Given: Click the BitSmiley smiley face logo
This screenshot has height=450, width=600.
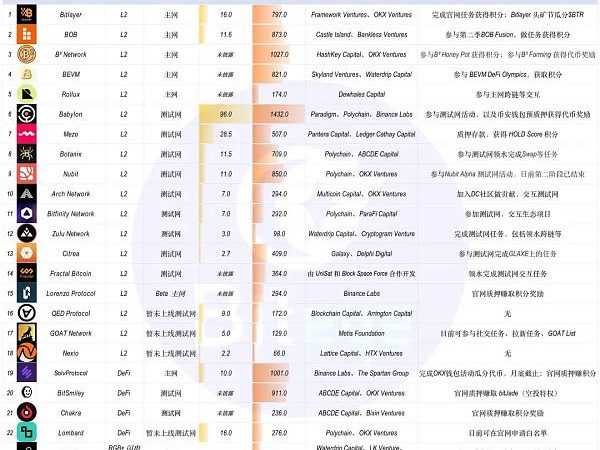Looking at the screenshot, I should coord(27,393).
